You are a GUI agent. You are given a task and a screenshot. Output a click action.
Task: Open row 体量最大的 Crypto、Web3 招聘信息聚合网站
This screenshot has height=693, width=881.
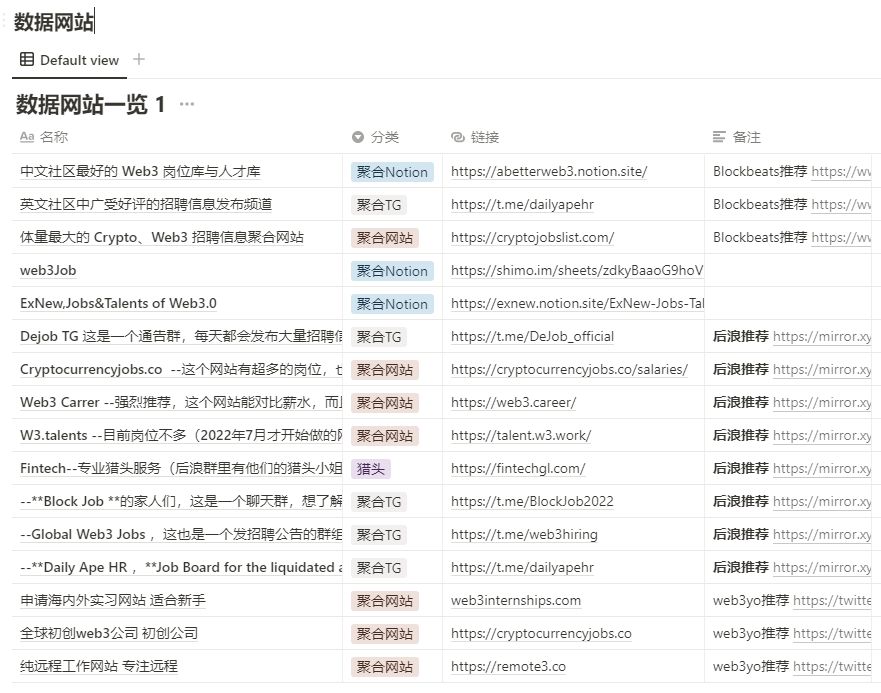[162, 237]
